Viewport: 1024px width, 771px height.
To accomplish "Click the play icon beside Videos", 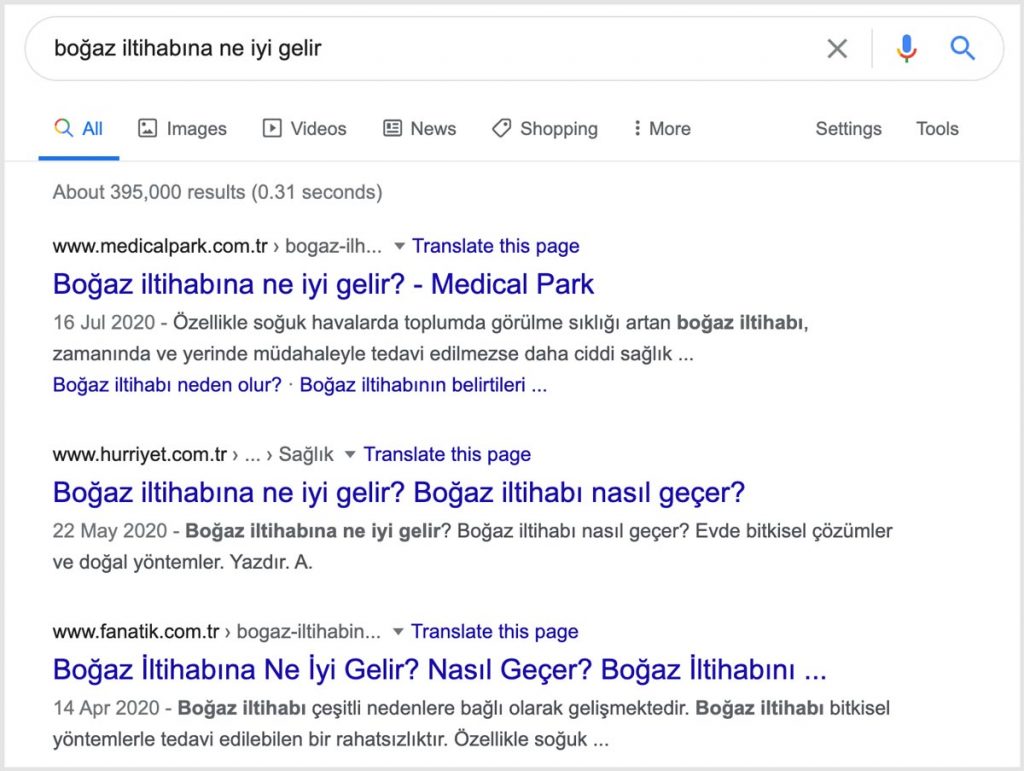I will [272, 128].
